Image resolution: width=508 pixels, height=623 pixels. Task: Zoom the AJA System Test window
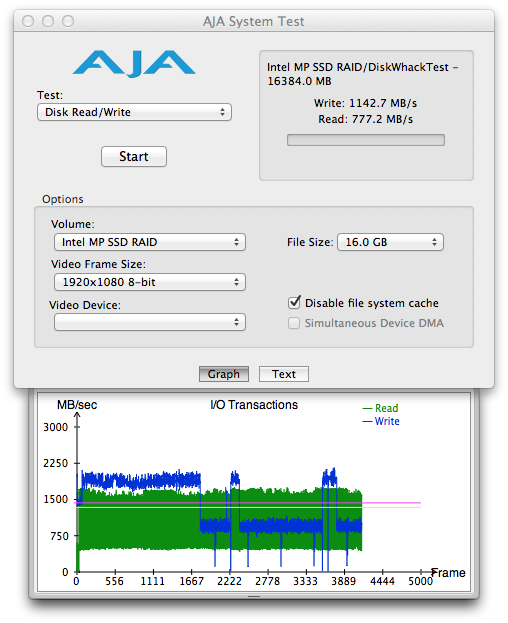(68, 21)
